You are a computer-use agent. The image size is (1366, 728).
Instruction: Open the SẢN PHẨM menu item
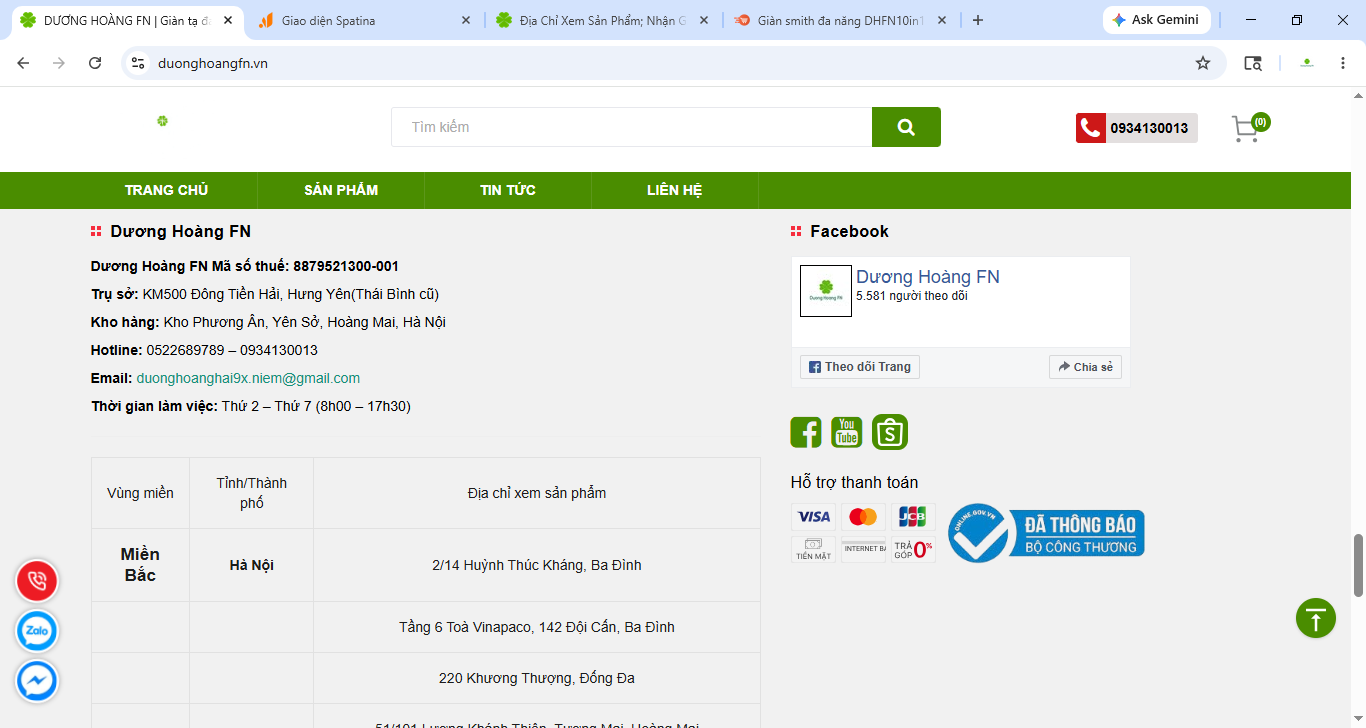point(341,190)
